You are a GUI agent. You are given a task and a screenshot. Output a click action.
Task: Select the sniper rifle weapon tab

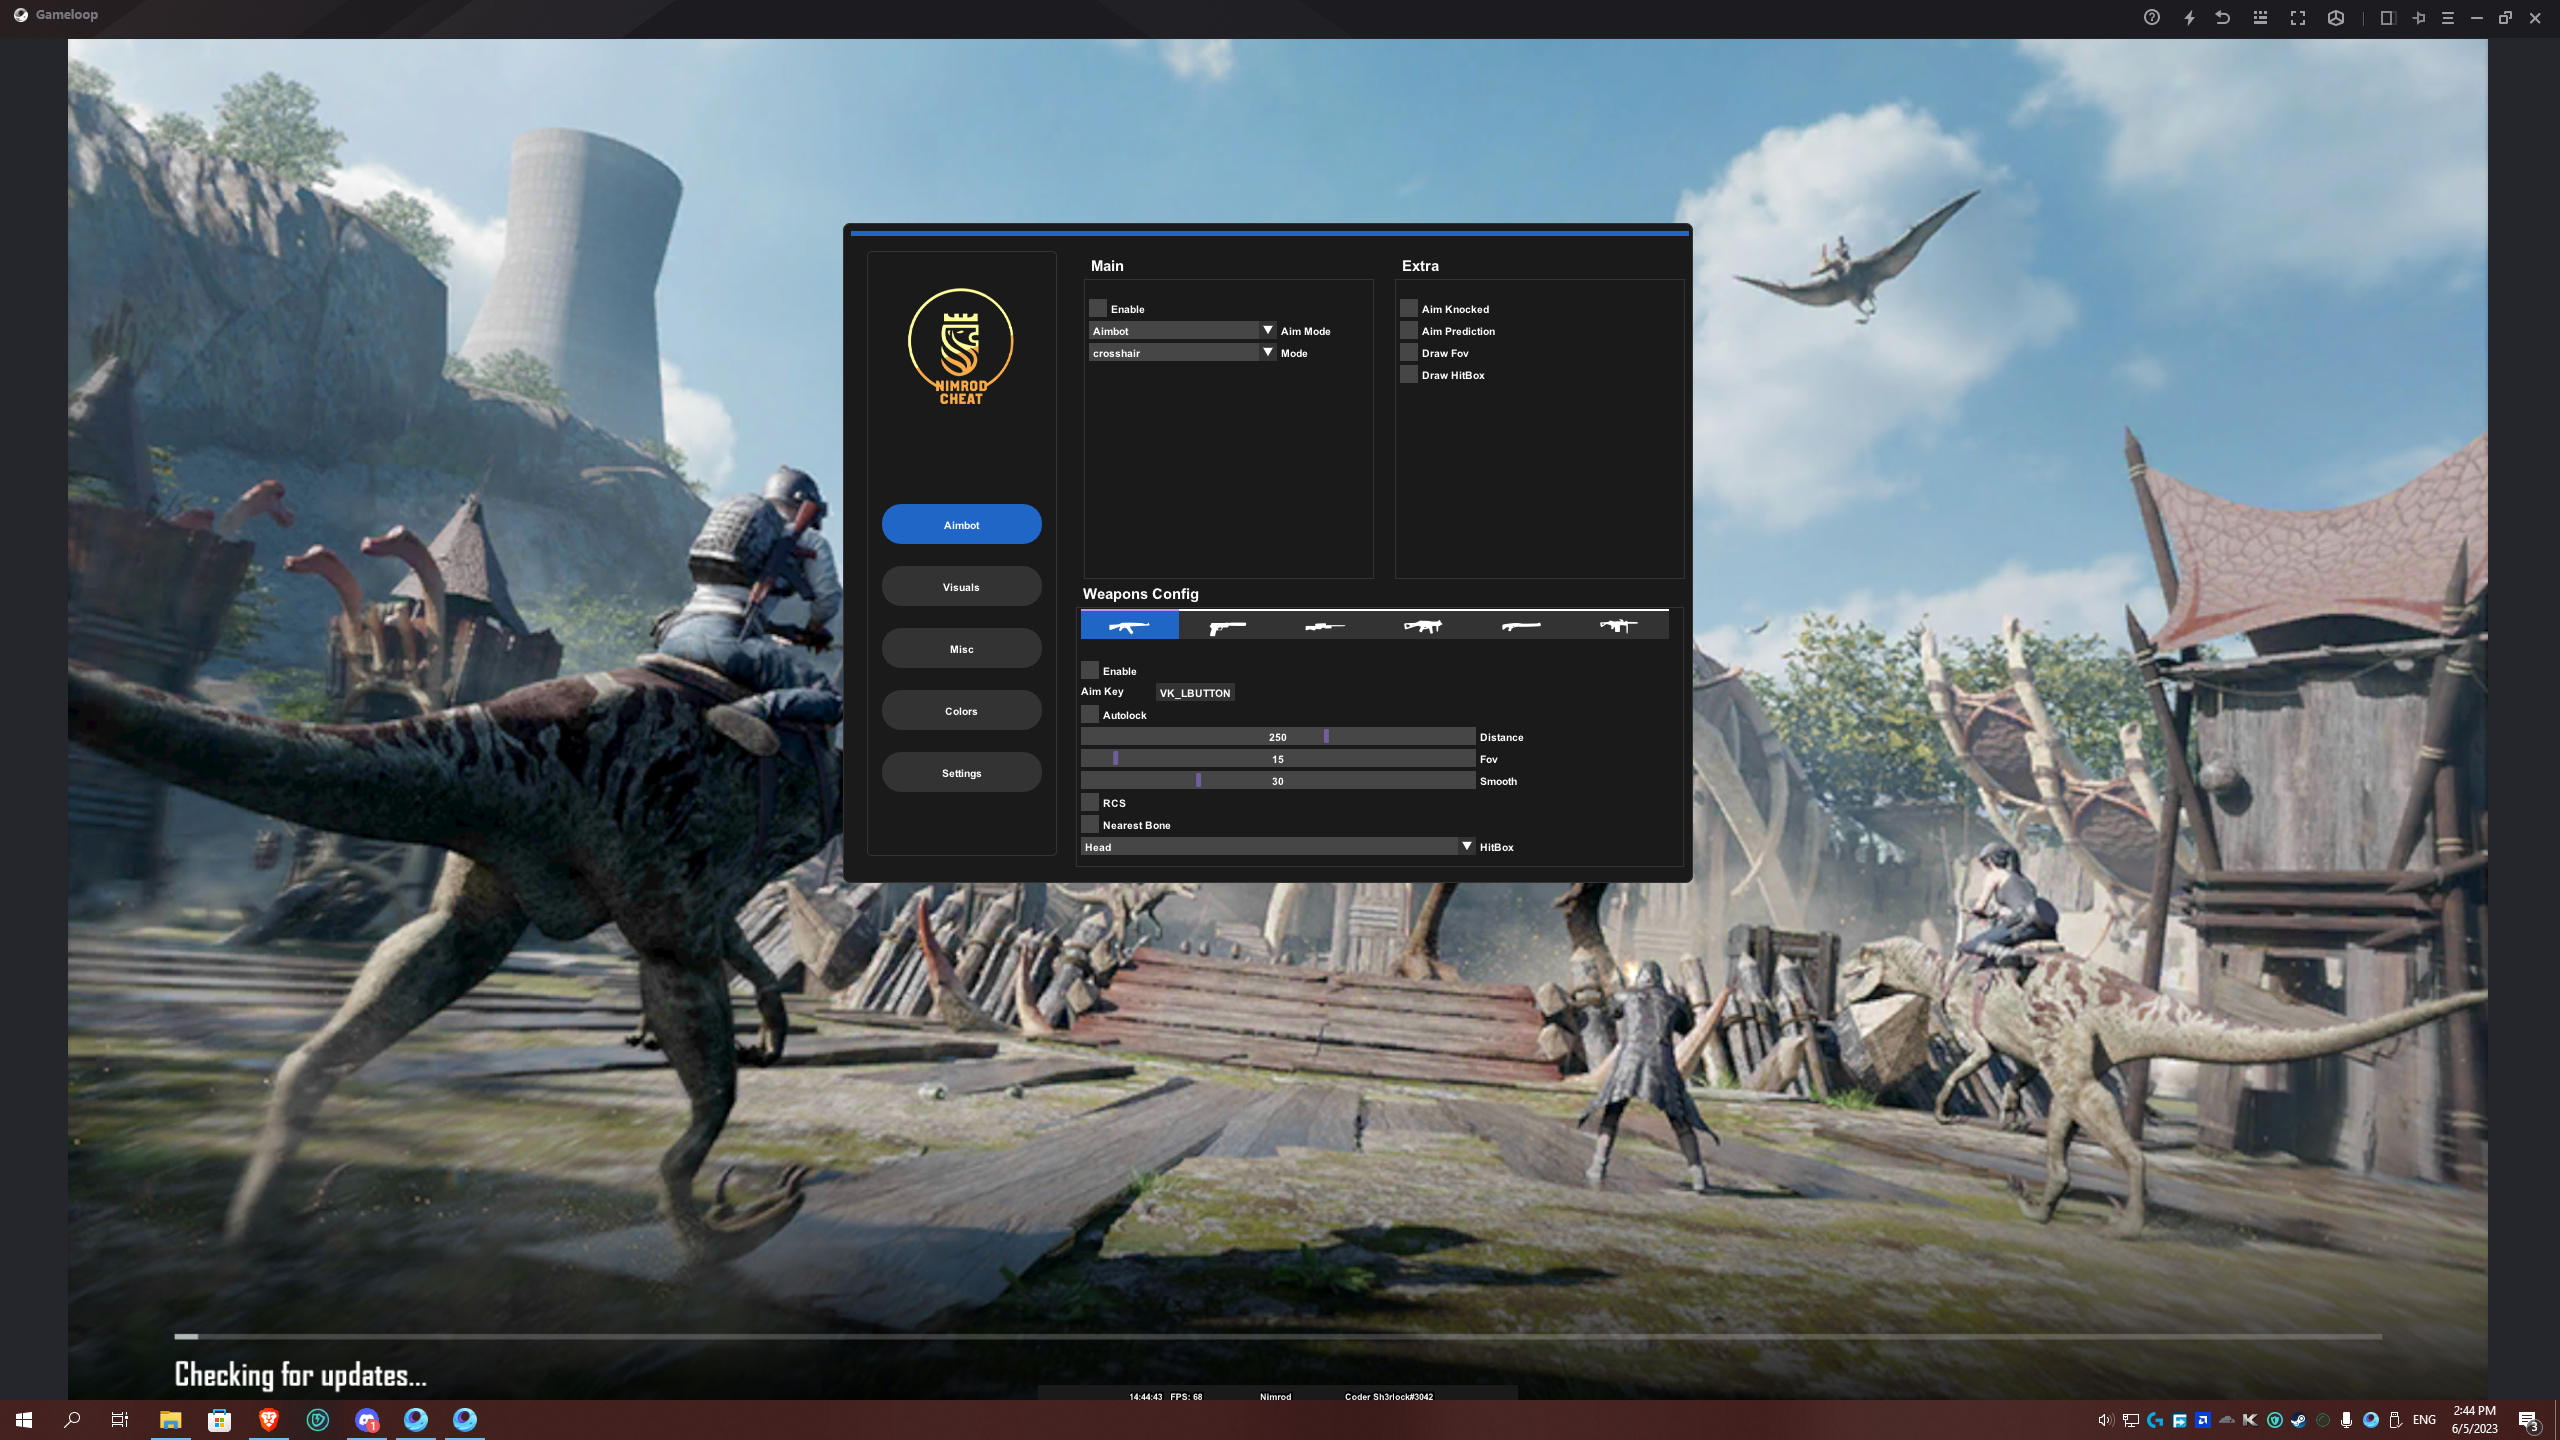[1325, 626]
